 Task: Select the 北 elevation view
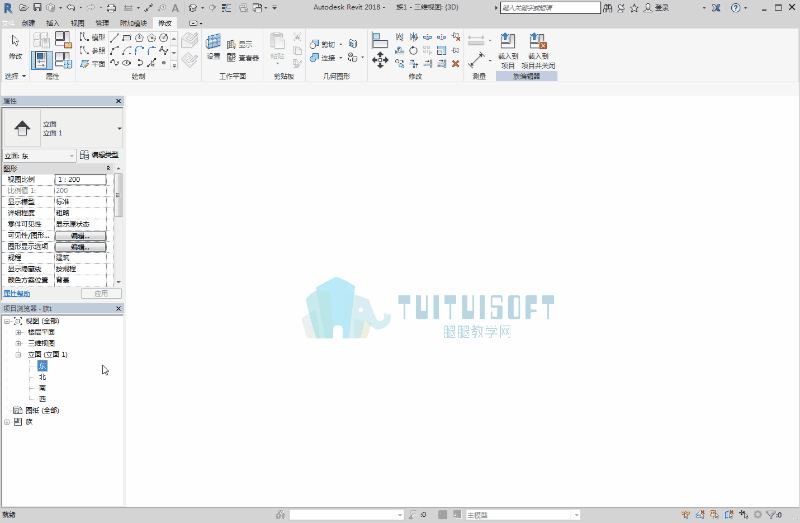coord(42,377)
